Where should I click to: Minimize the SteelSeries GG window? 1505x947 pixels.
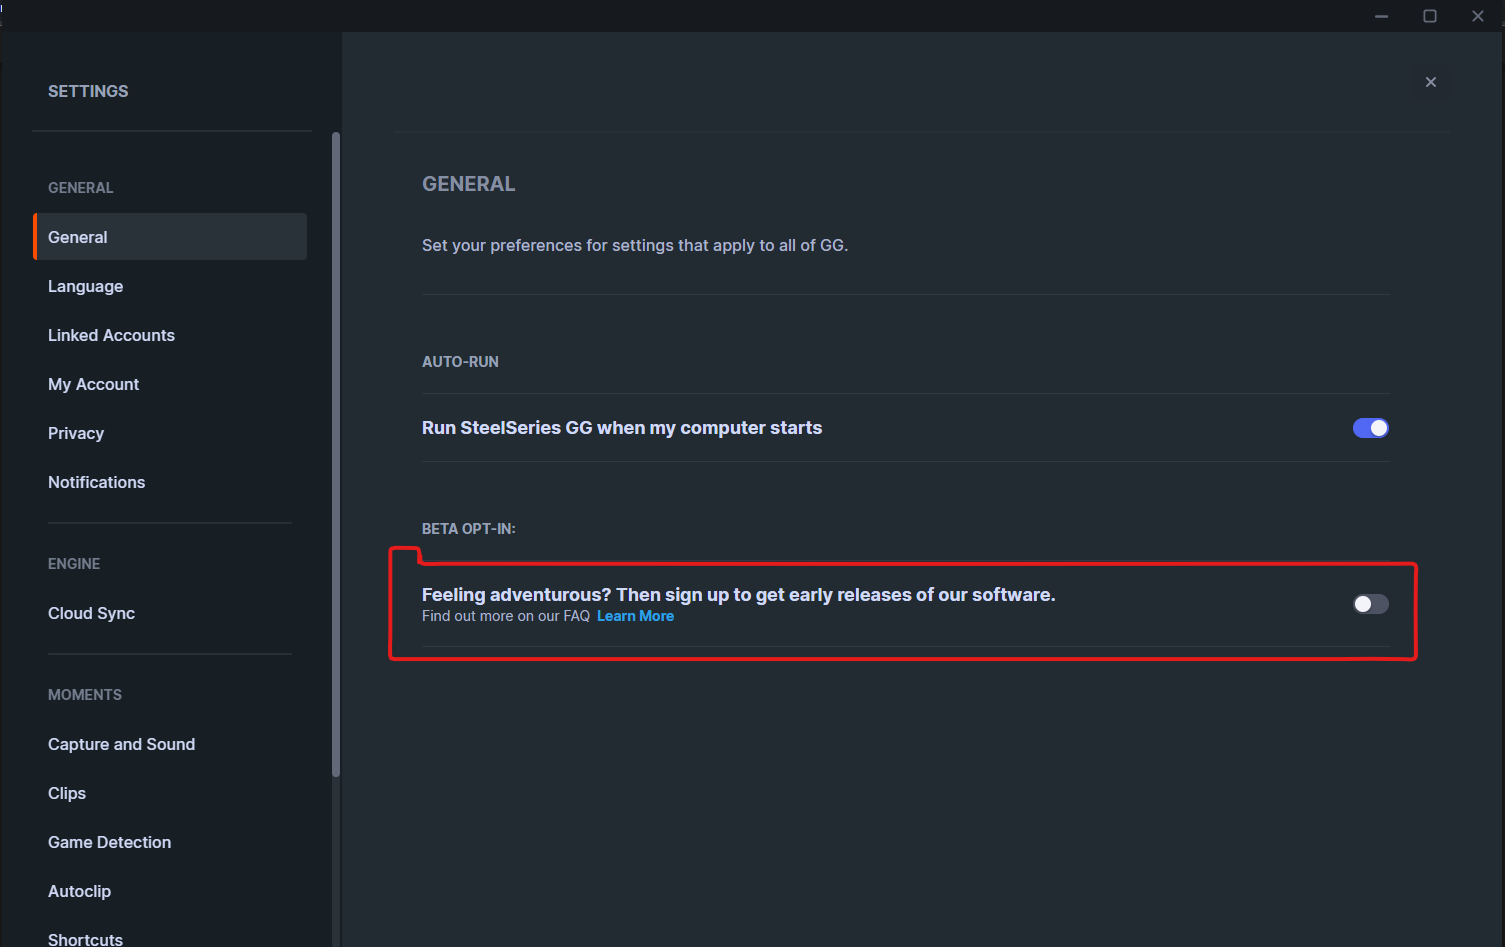(1381, 16)
